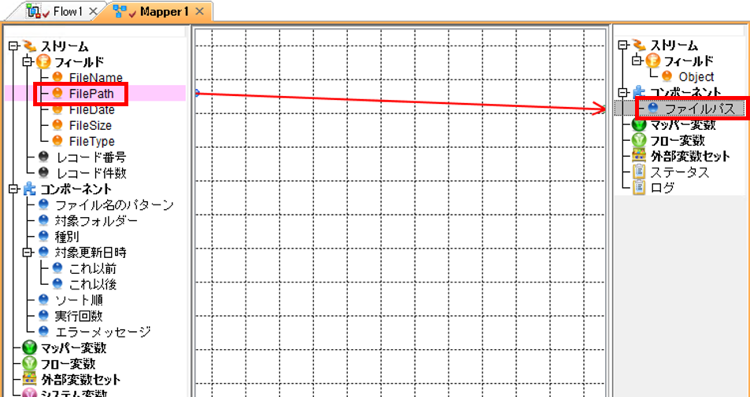The image size is (750, 397).
Task: Select ファイル名のパターン property
Action: coord(114,205)
